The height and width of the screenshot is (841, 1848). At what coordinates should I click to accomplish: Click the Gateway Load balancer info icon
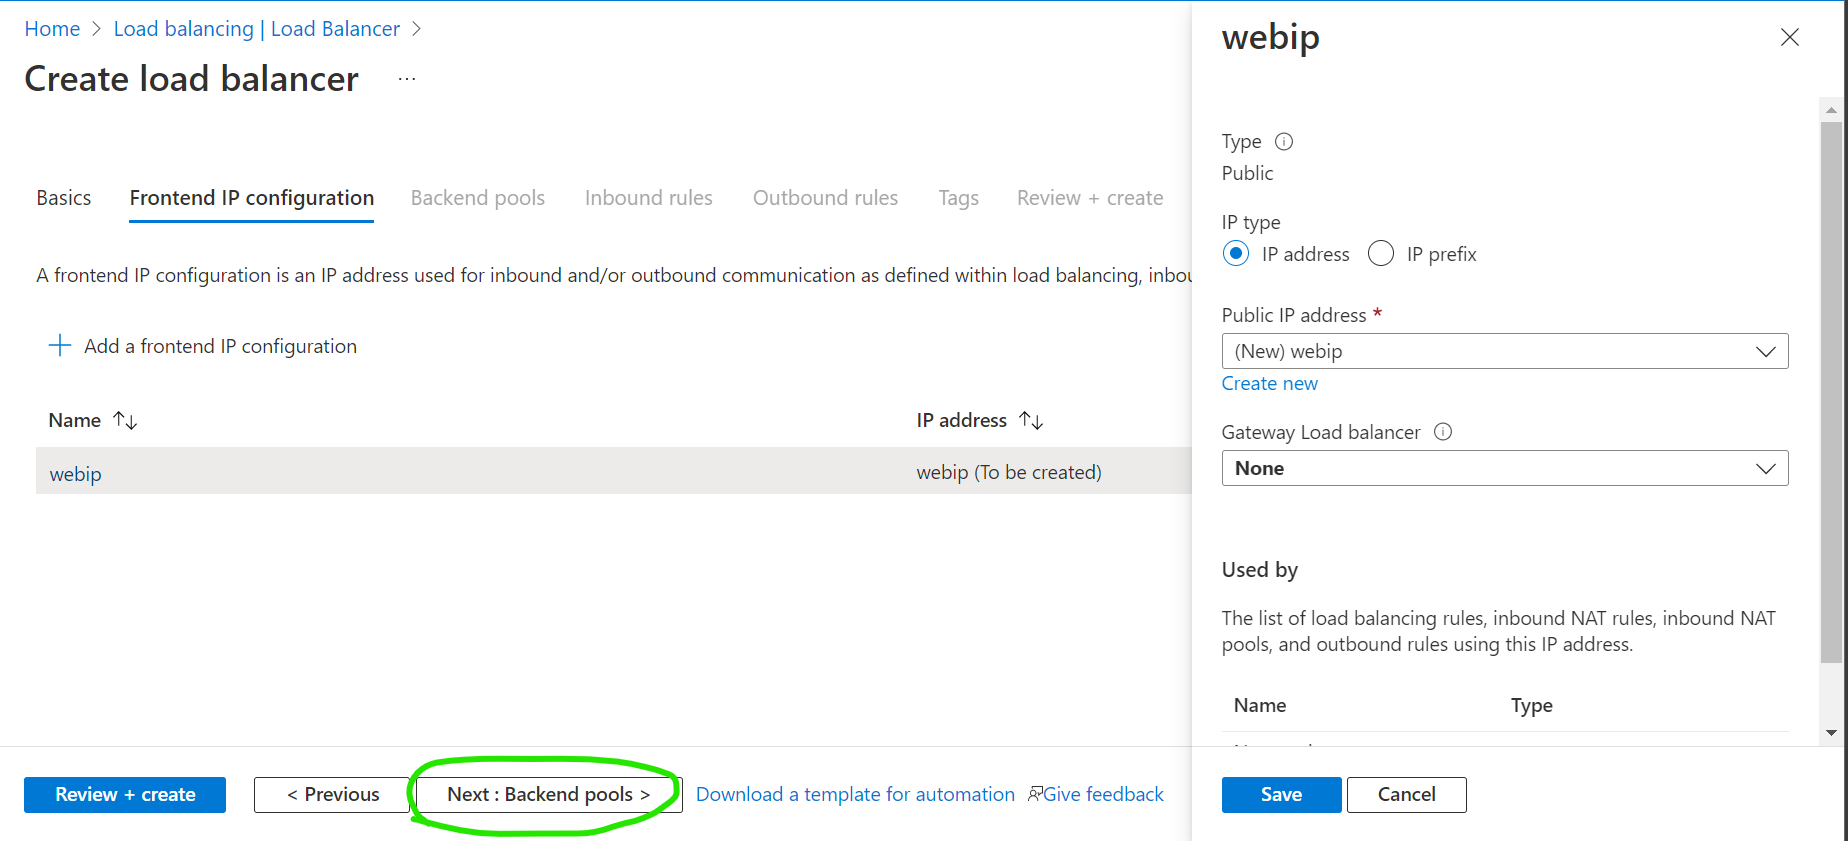tap(1443, 432)
